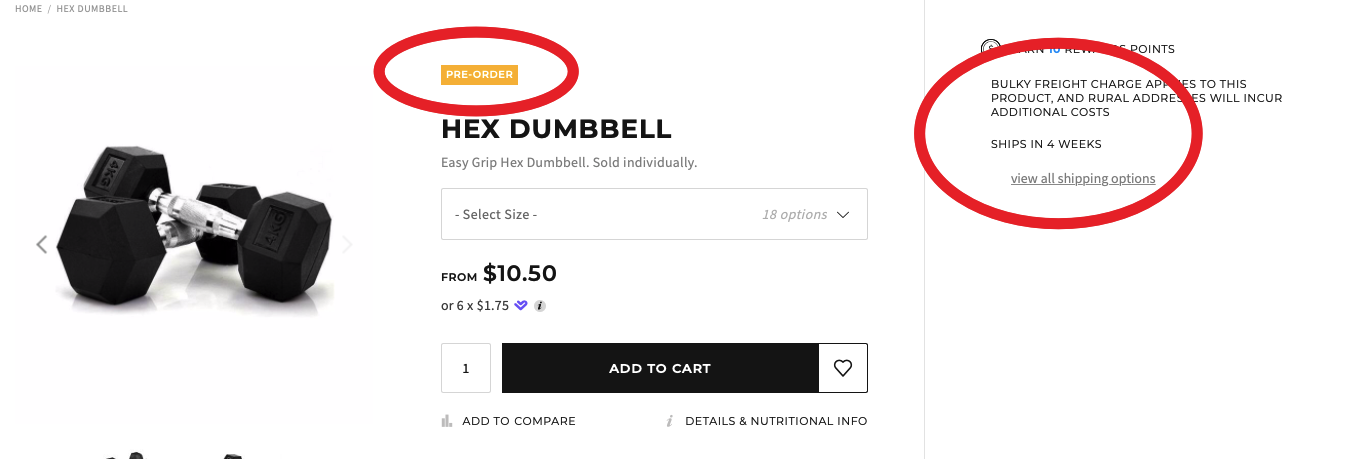This screenshot has width=1353, height=459.
Task: Click the '18 options' text in size selector
Action: click(794, 214)
